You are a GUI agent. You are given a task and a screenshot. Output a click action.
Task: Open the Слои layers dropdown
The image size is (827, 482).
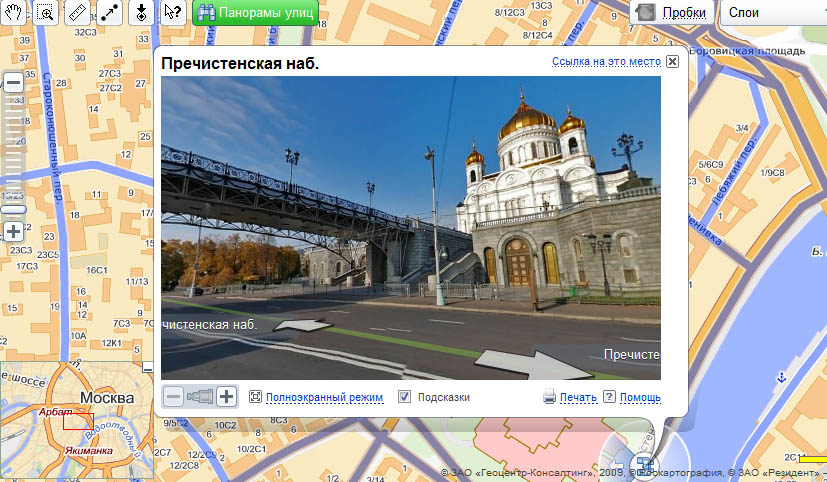(x=773, y=12)
